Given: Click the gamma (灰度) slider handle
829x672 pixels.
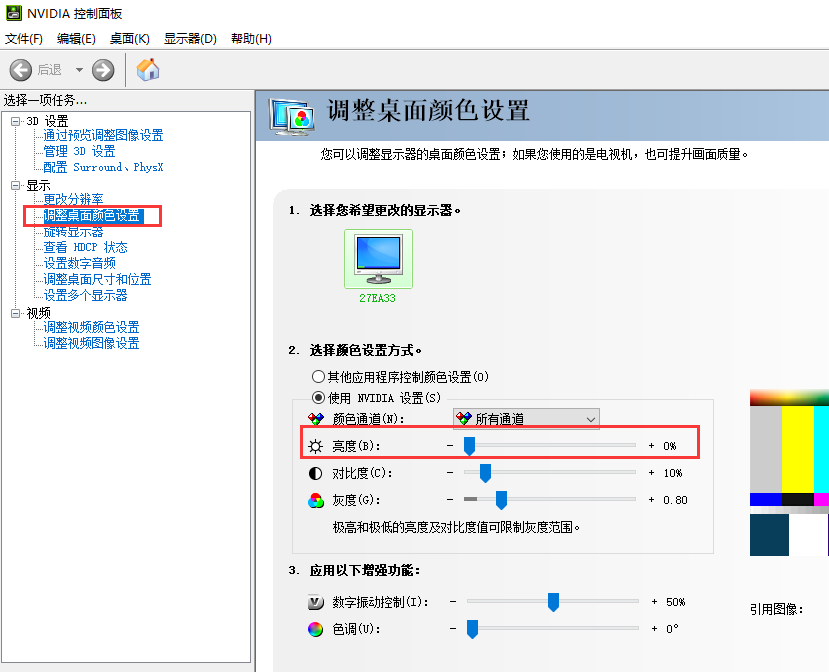Looking at the screenshot, I should [x=501, y=500].
